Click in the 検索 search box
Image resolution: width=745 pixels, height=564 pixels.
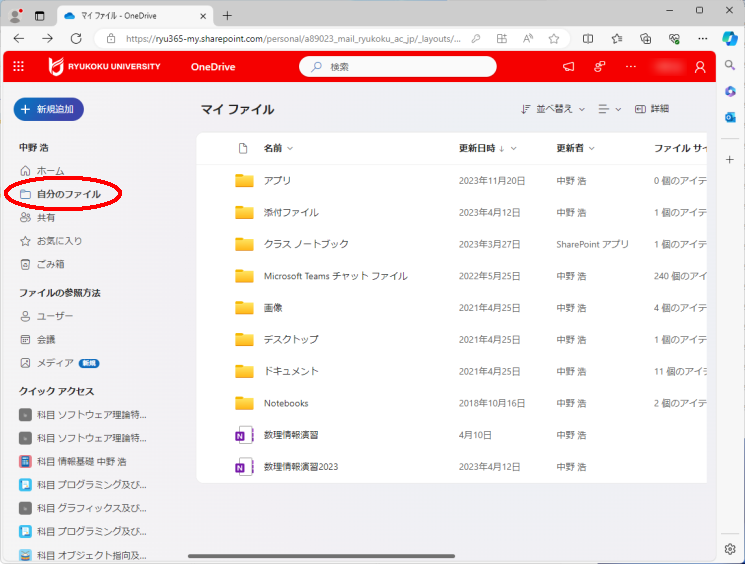398,67
